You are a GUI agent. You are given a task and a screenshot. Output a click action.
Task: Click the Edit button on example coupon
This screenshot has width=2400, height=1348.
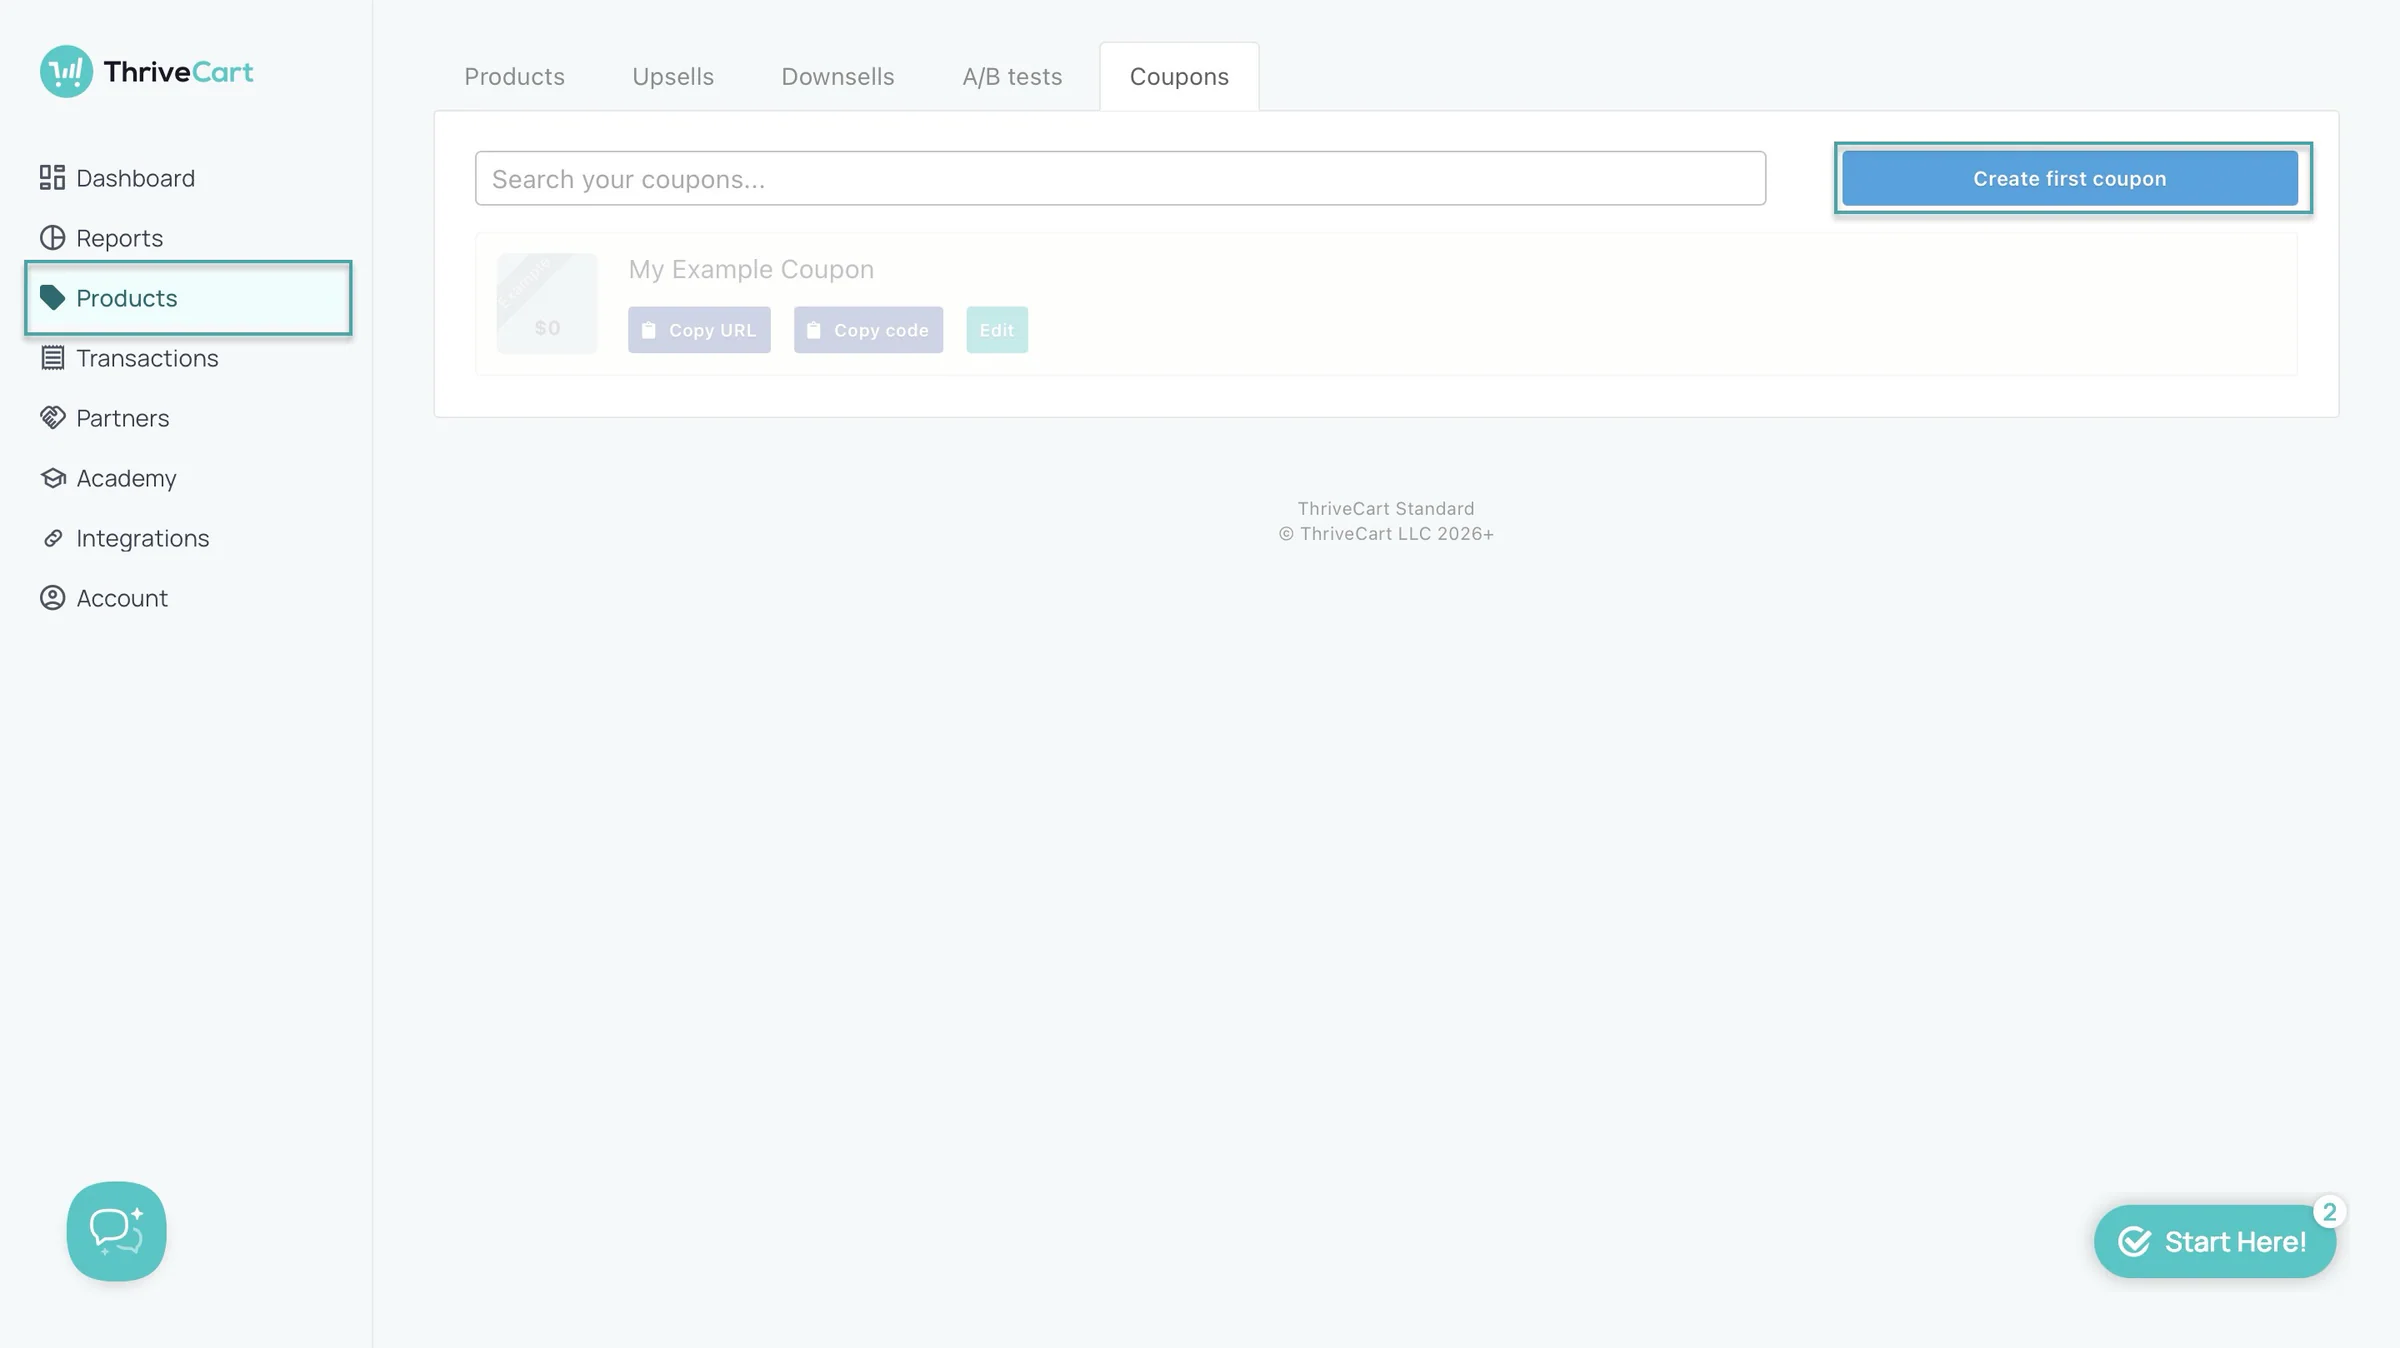pyautogui.click(x=997, y=330)
